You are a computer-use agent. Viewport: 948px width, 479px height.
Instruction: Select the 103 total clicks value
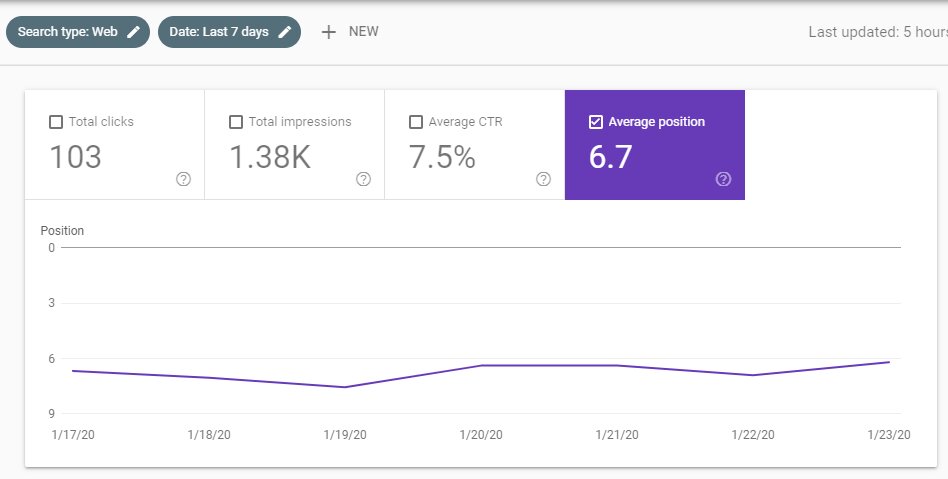click(76, 157)
